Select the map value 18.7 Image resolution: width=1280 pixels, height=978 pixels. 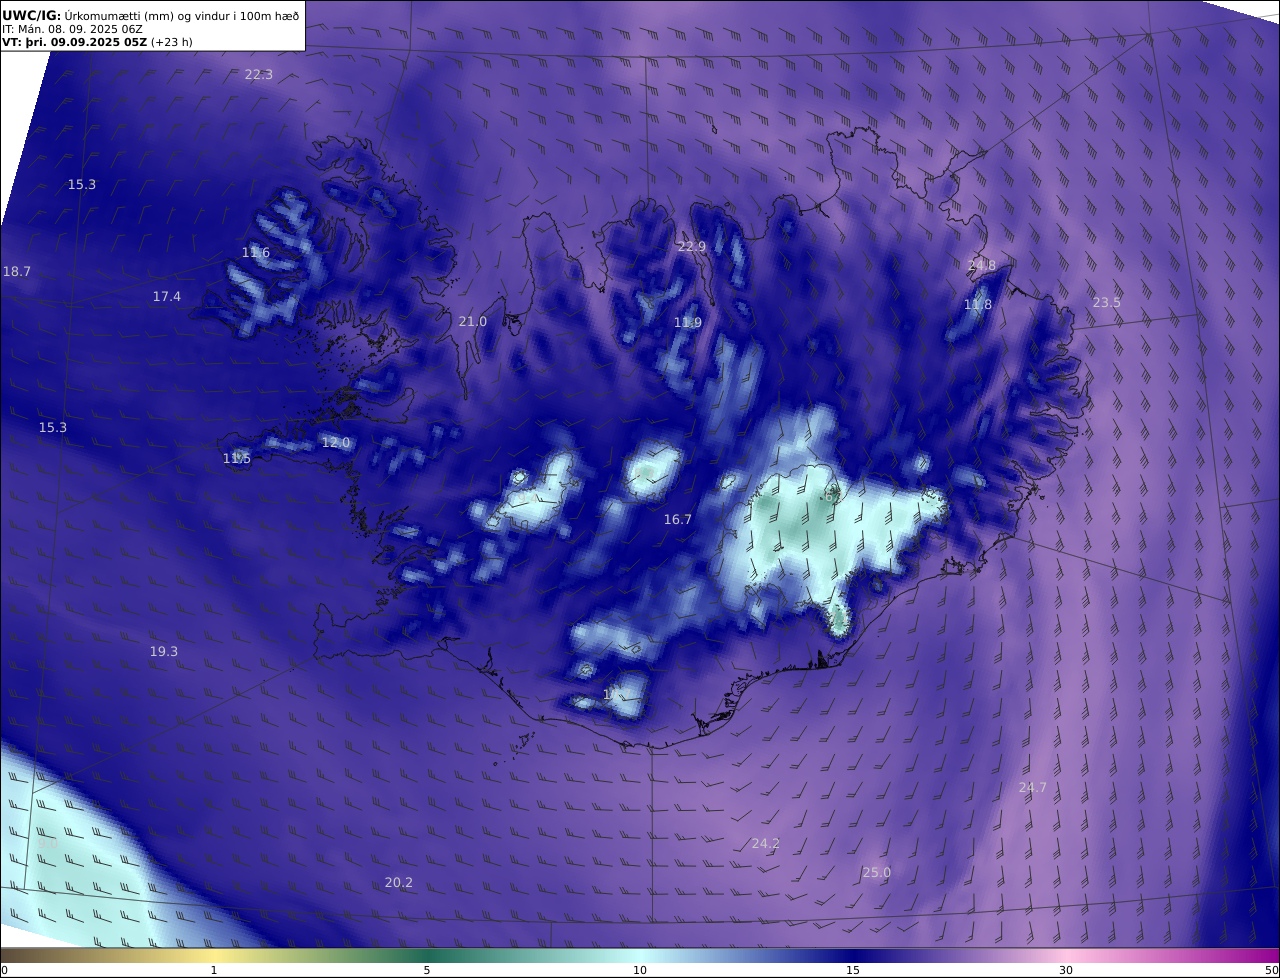pos(17,271)
